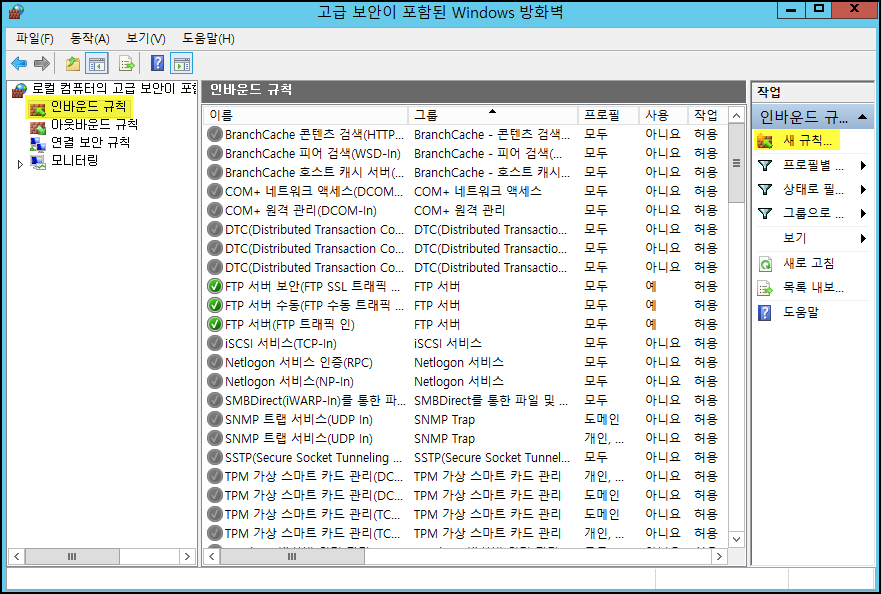
Task: Click the funnel icon beside 프로필별 filter
Action: pyautogui.click(x=765, y=165)
